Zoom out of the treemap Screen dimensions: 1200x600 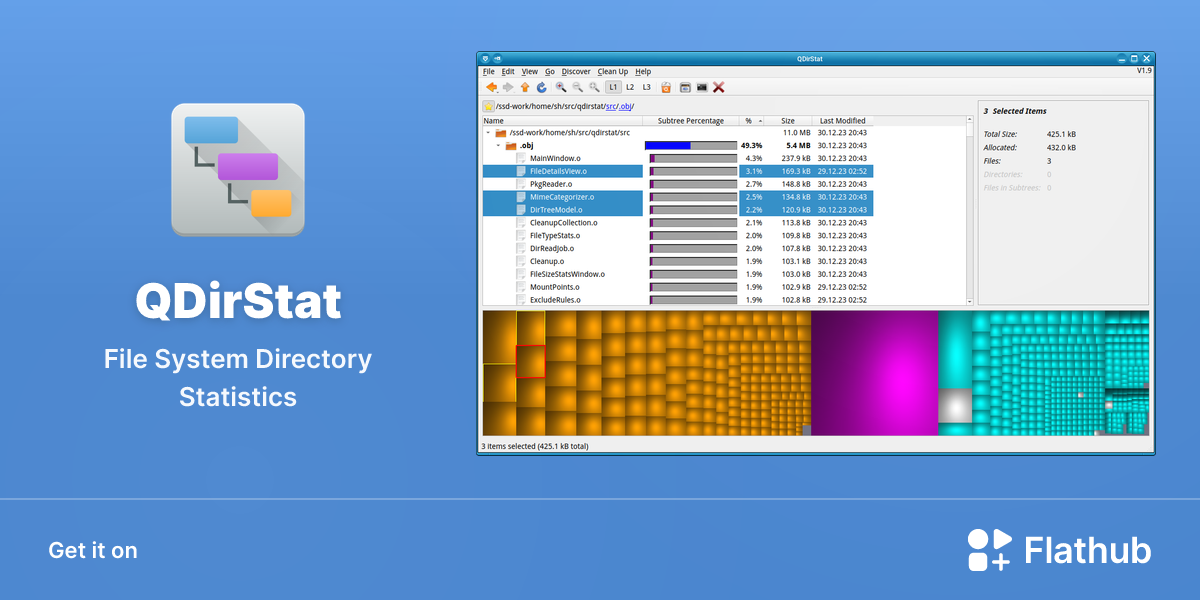click(578, 87)
